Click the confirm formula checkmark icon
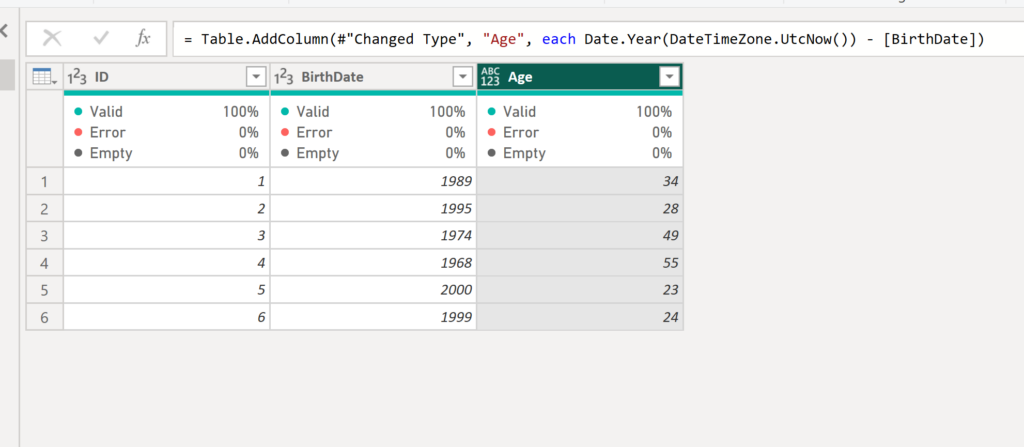Image resolution: width=1024 pixels, height=447 pixels. coord(101,39)
